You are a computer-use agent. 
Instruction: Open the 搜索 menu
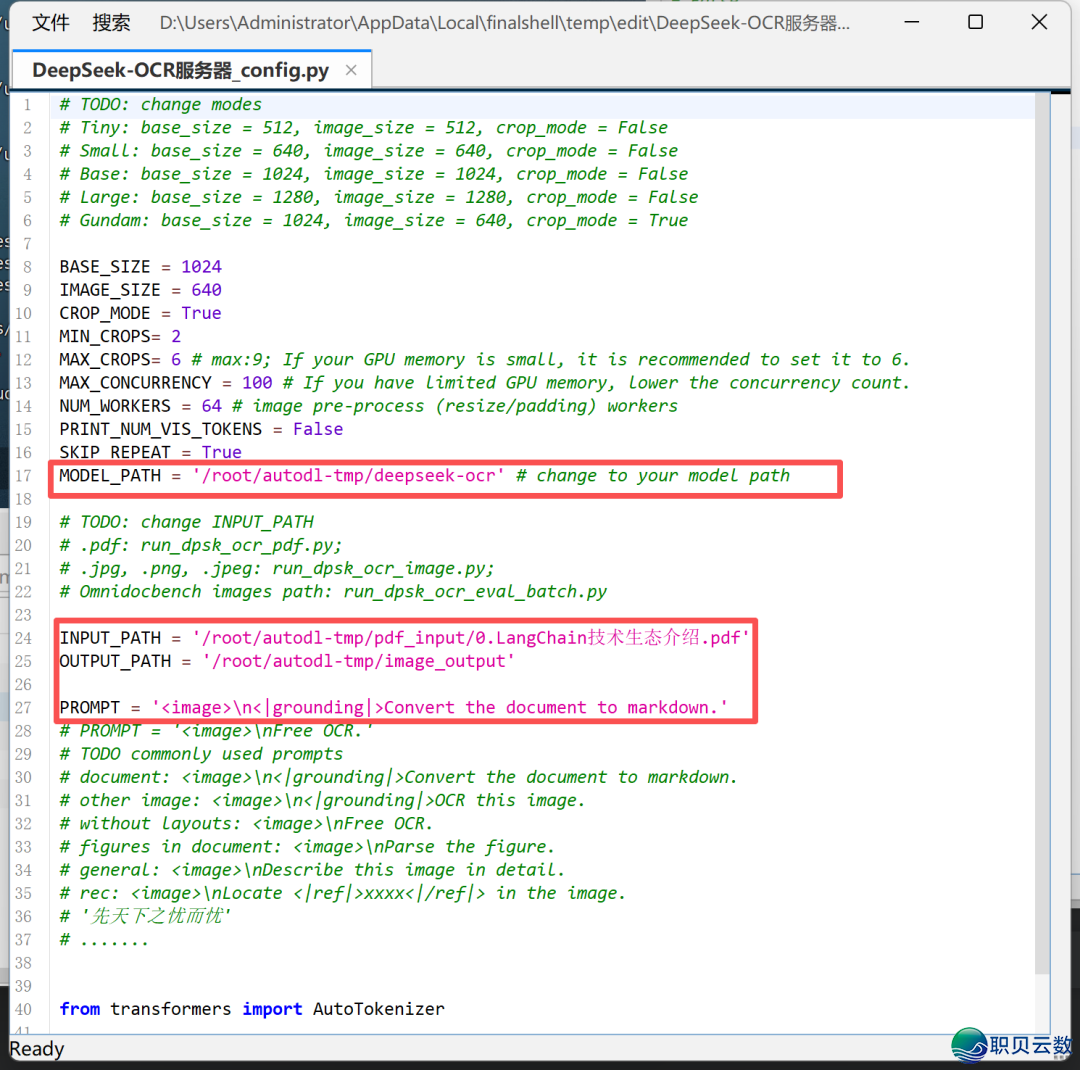[111, 22]
